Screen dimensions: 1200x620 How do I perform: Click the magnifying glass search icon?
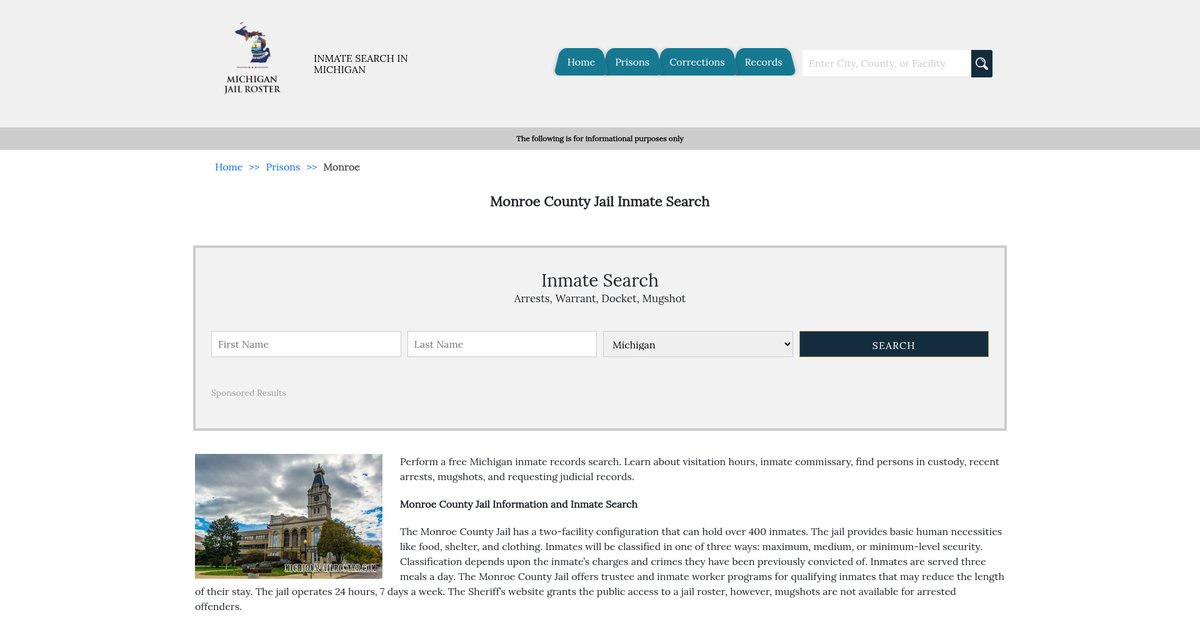(982, 63)
